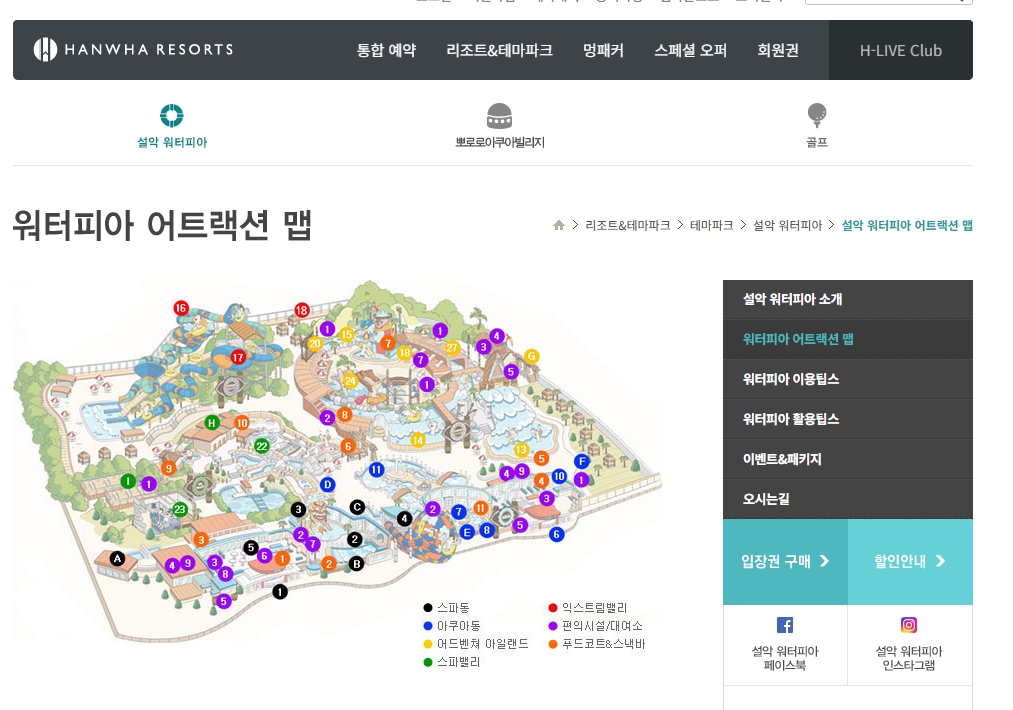
Task: Open 설악 워터피아 소개 in the sidebar
Action: pyautogui.click(x=848, y=299)
